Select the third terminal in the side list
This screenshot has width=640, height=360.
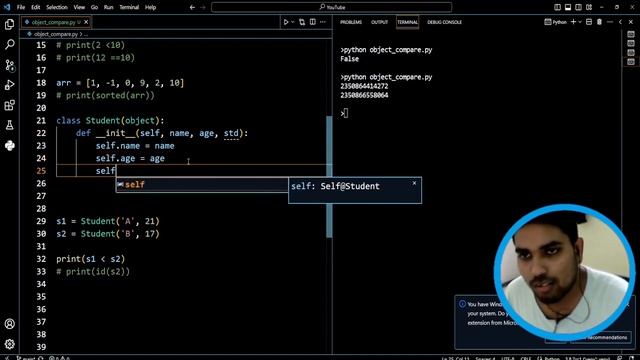[631, 53]
